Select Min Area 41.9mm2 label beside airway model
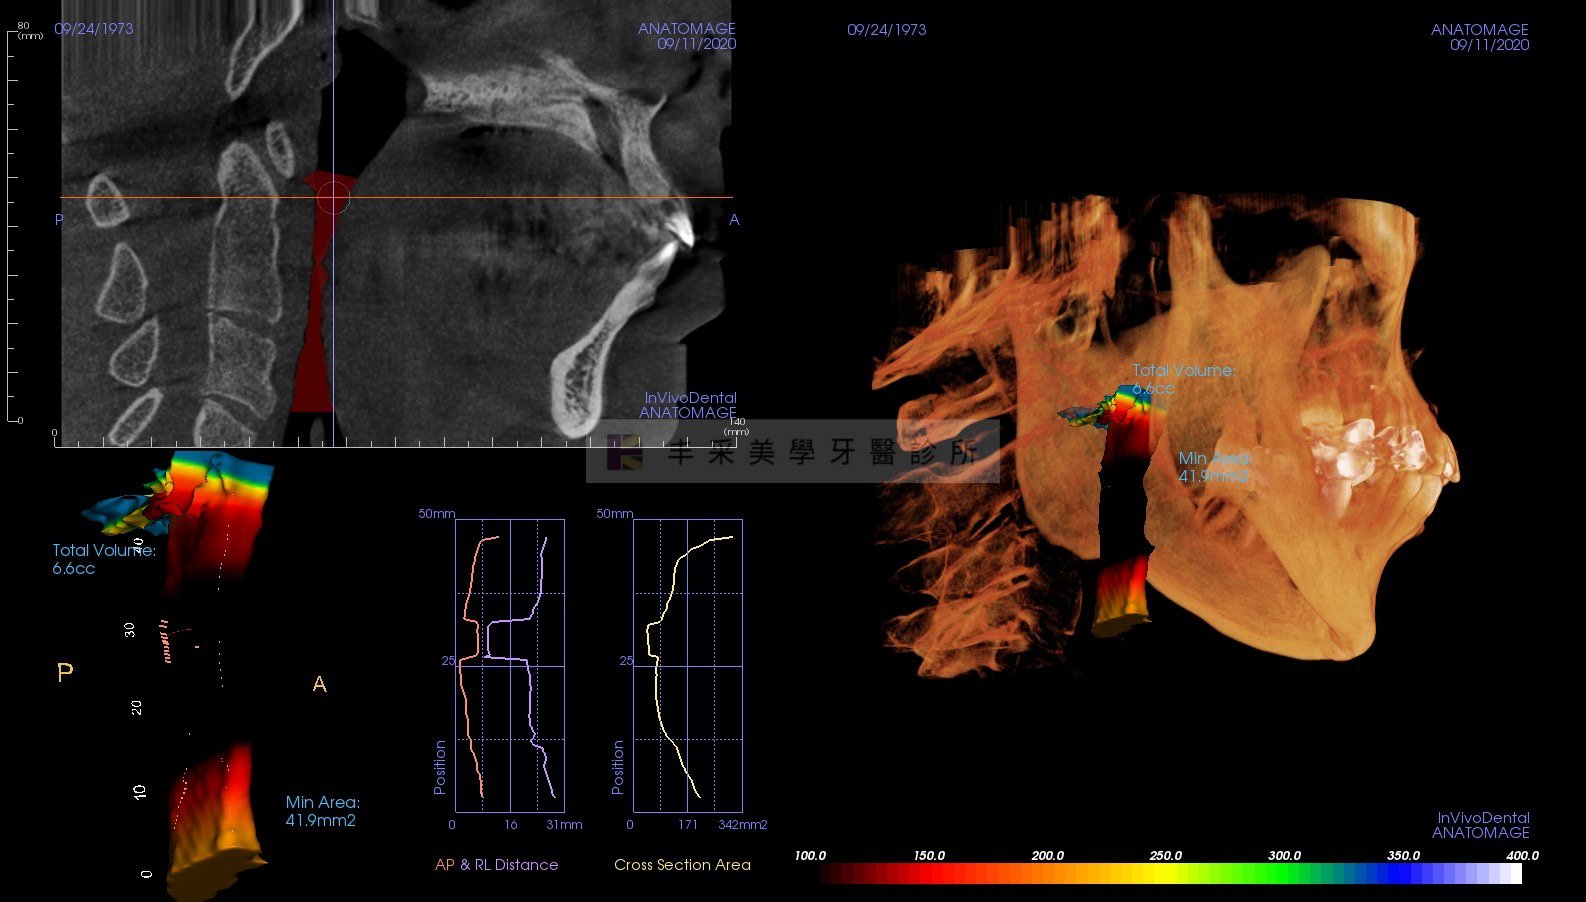 (322, 811)
